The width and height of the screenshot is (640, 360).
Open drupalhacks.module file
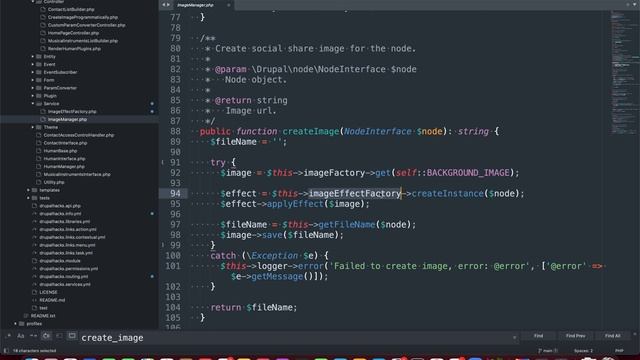tap(60, 260)
